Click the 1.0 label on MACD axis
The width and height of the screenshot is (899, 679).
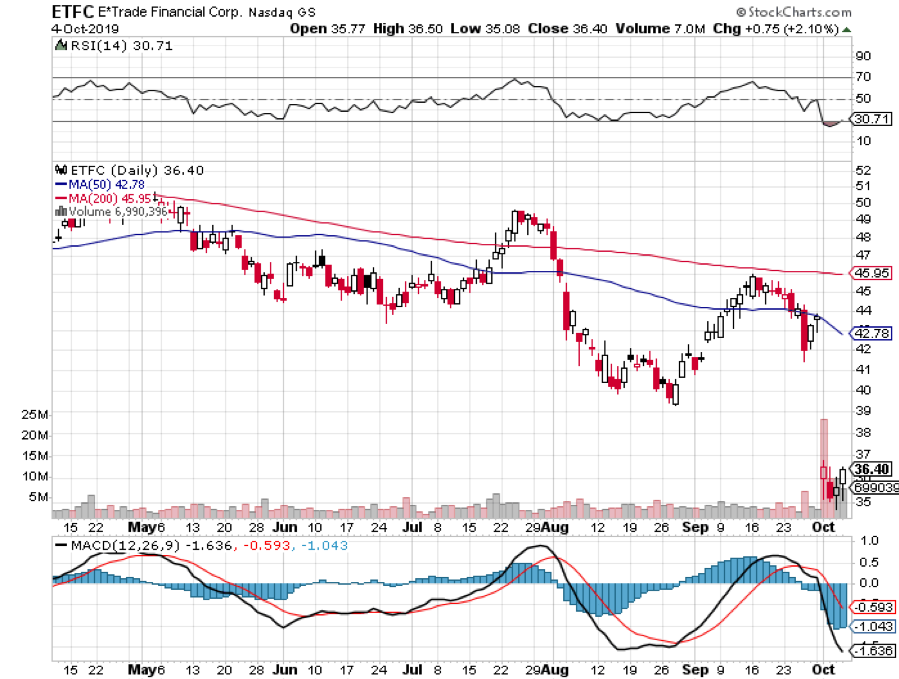(x=869, y=541)
